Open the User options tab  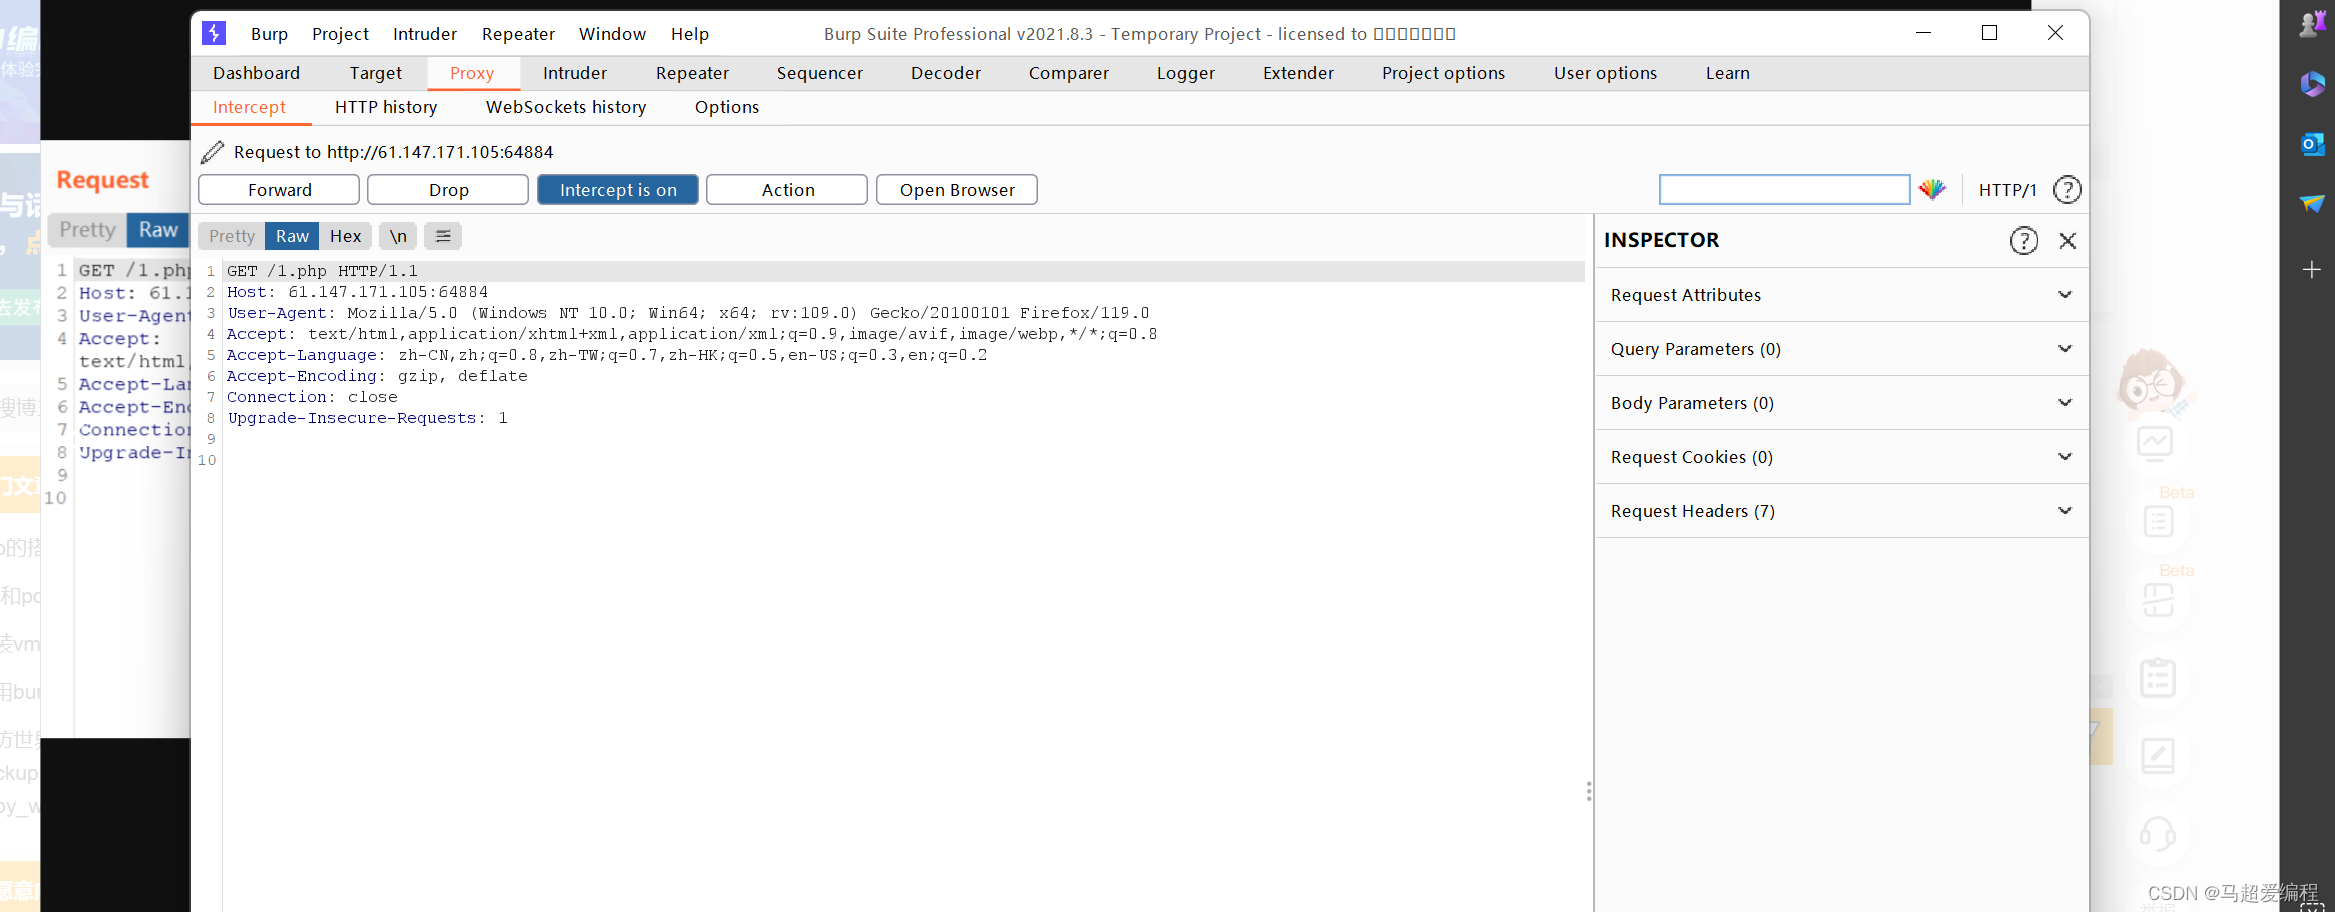click(x=1605, y=73)
